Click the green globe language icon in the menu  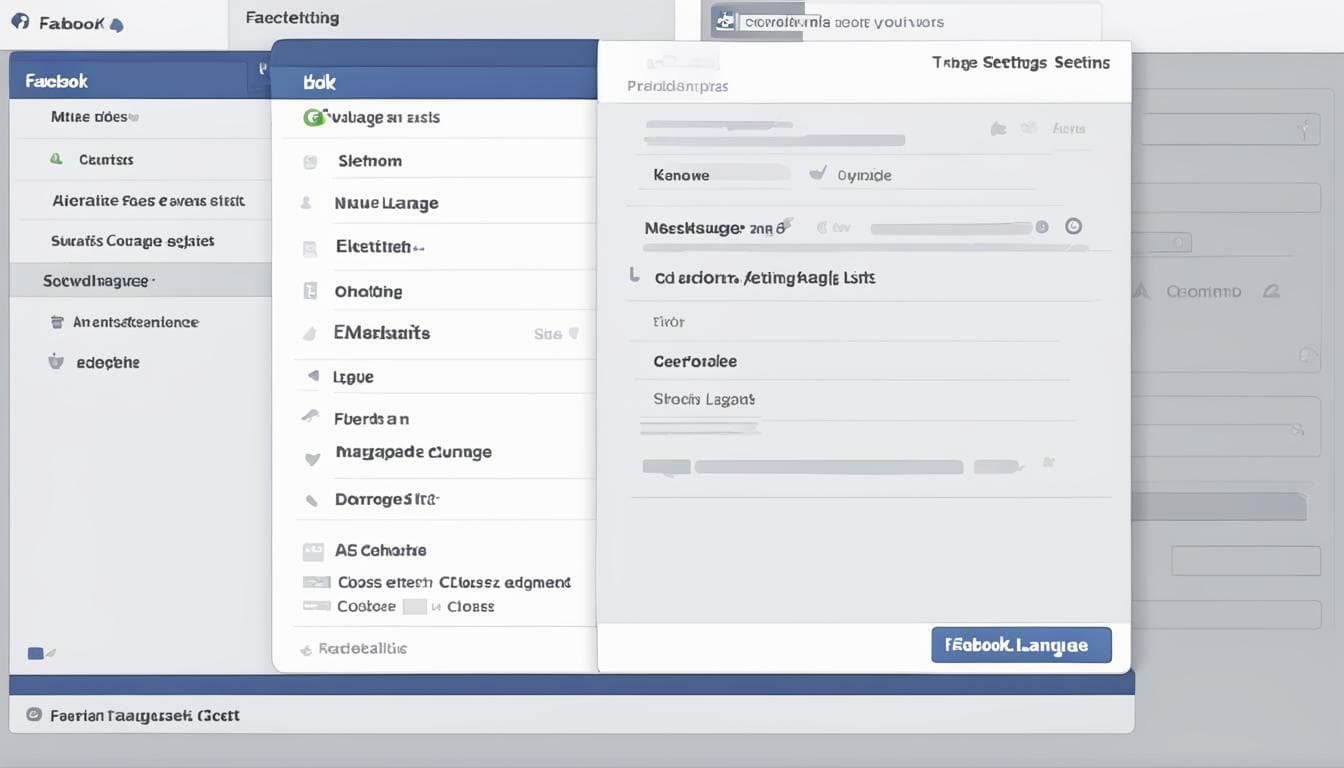[312, 116]
